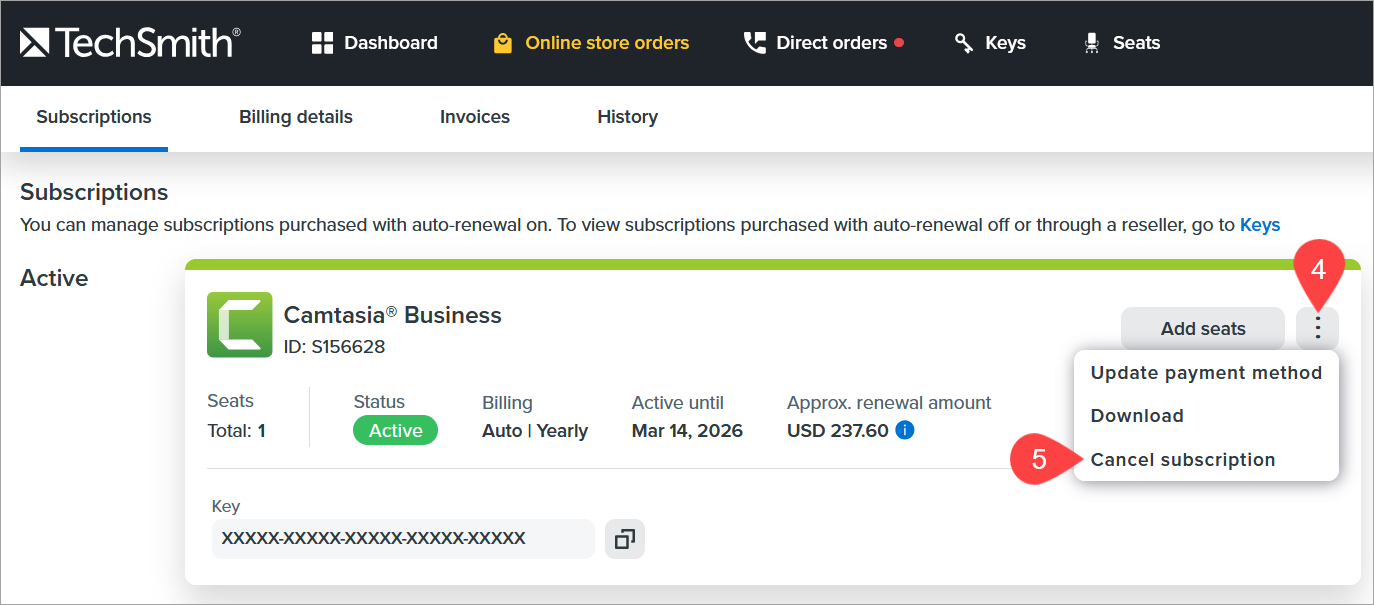Click the Keys key icon
1374x605 pixels.
click(x=964, y=43)
